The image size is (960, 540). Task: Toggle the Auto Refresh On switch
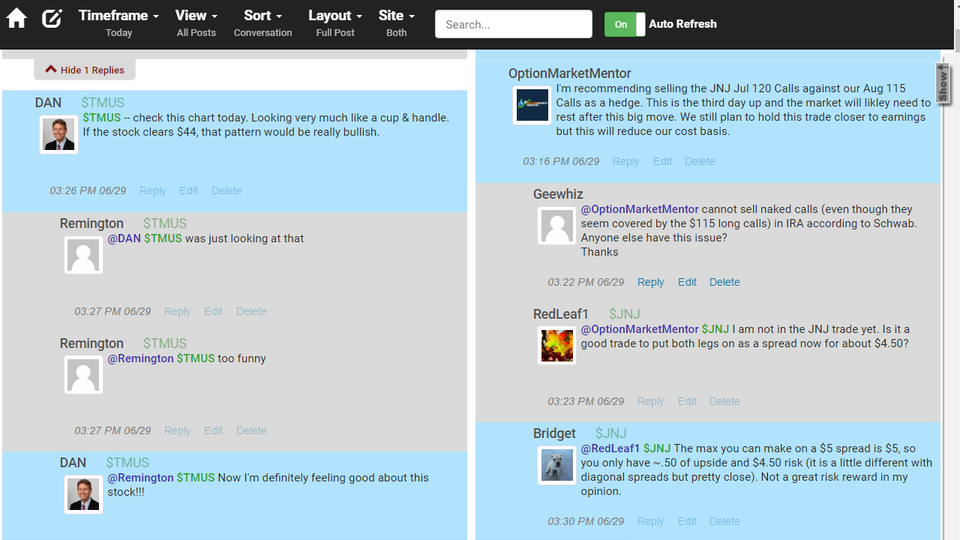click(x=624, y=24)
